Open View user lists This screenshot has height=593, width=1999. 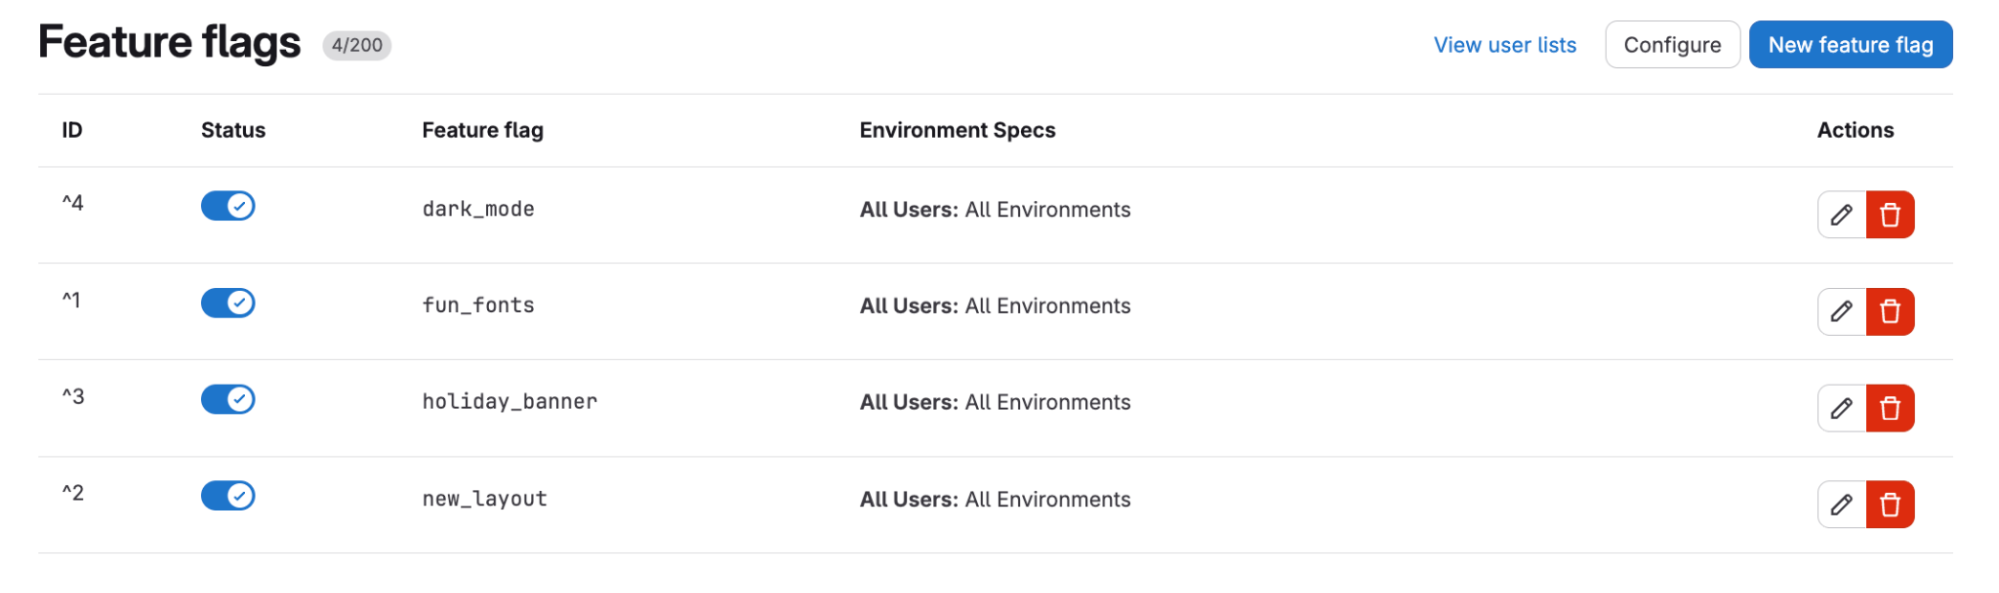pyautogui.click(x=1504, y=44)
